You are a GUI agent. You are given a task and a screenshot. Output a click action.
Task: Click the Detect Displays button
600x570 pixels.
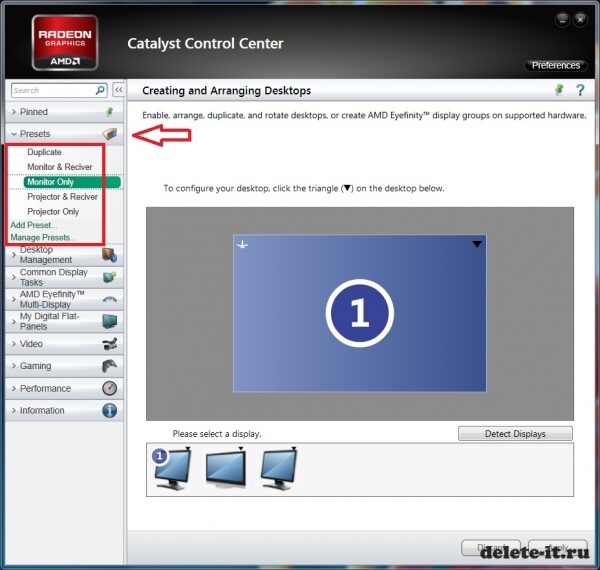point(515,434)
